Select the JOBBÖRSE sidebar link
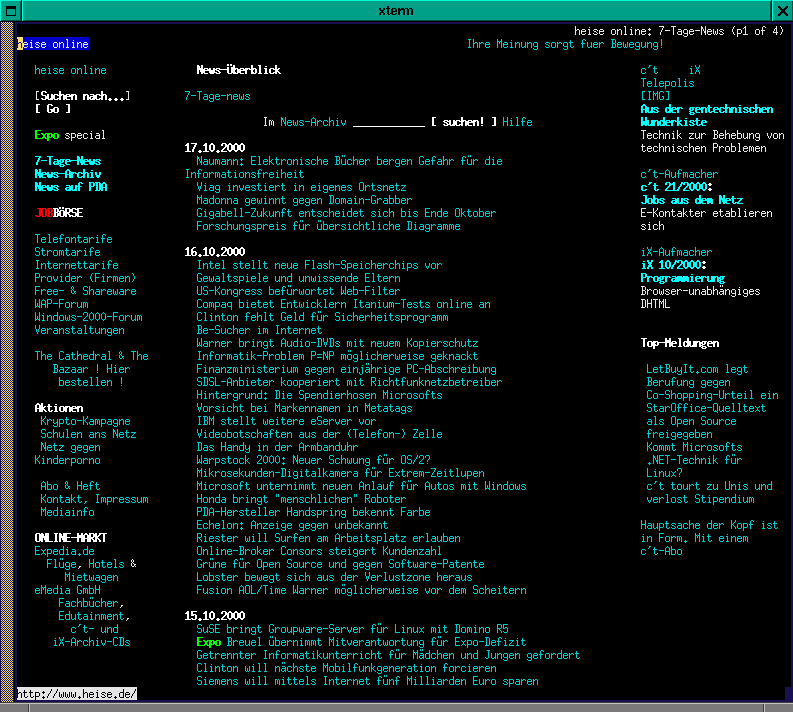Screen dimensions: 793x712 (x=58, y=213)
